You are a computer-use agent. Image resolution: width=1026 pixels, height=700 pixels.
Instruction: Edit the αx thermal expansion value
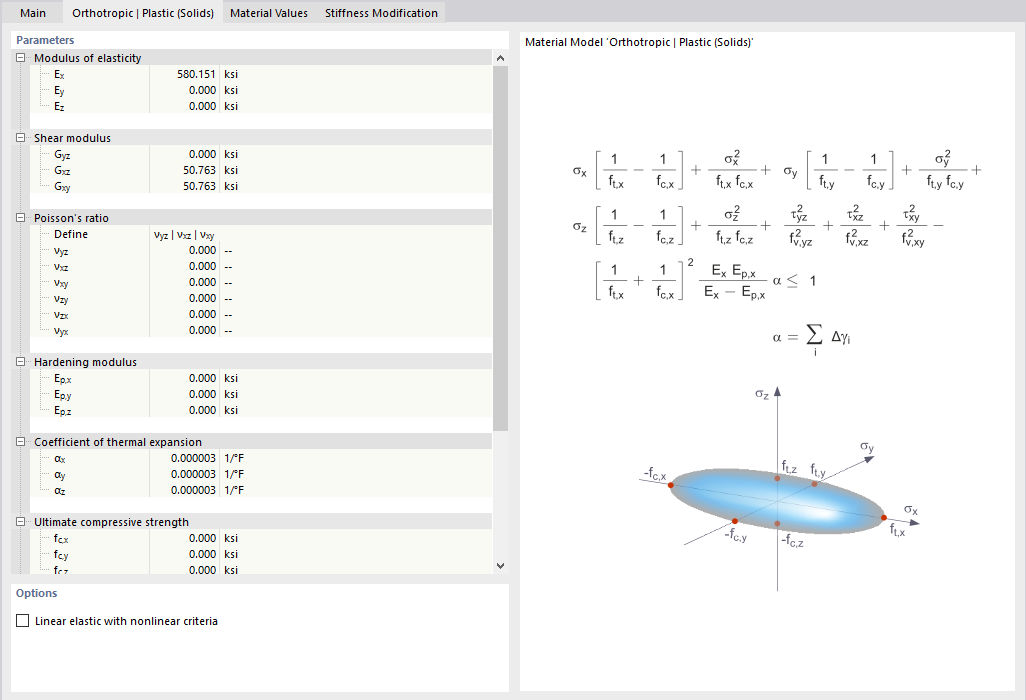click(185, 458)
